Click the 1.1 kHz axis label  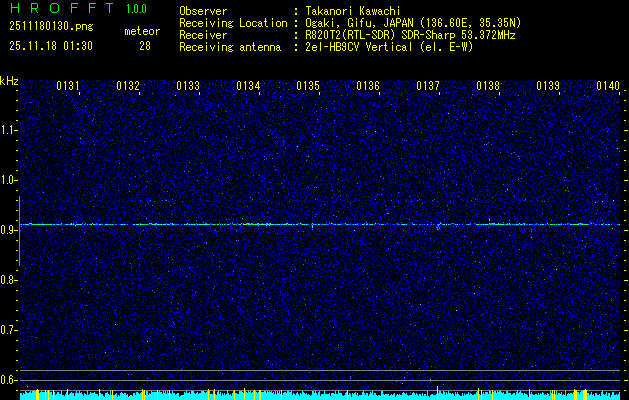click(8, 130)
